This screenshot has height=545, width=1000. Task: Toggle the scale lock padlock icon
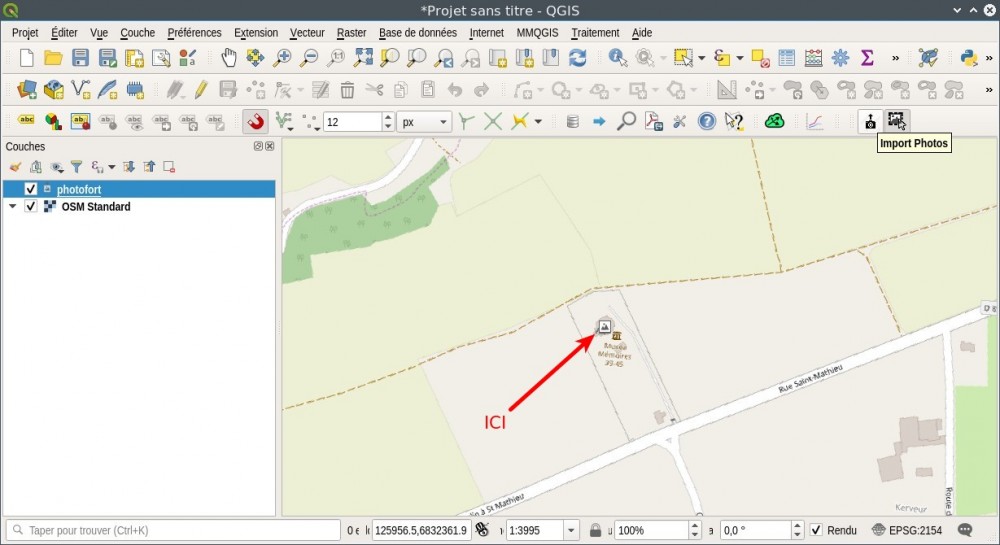click(595, 530)
